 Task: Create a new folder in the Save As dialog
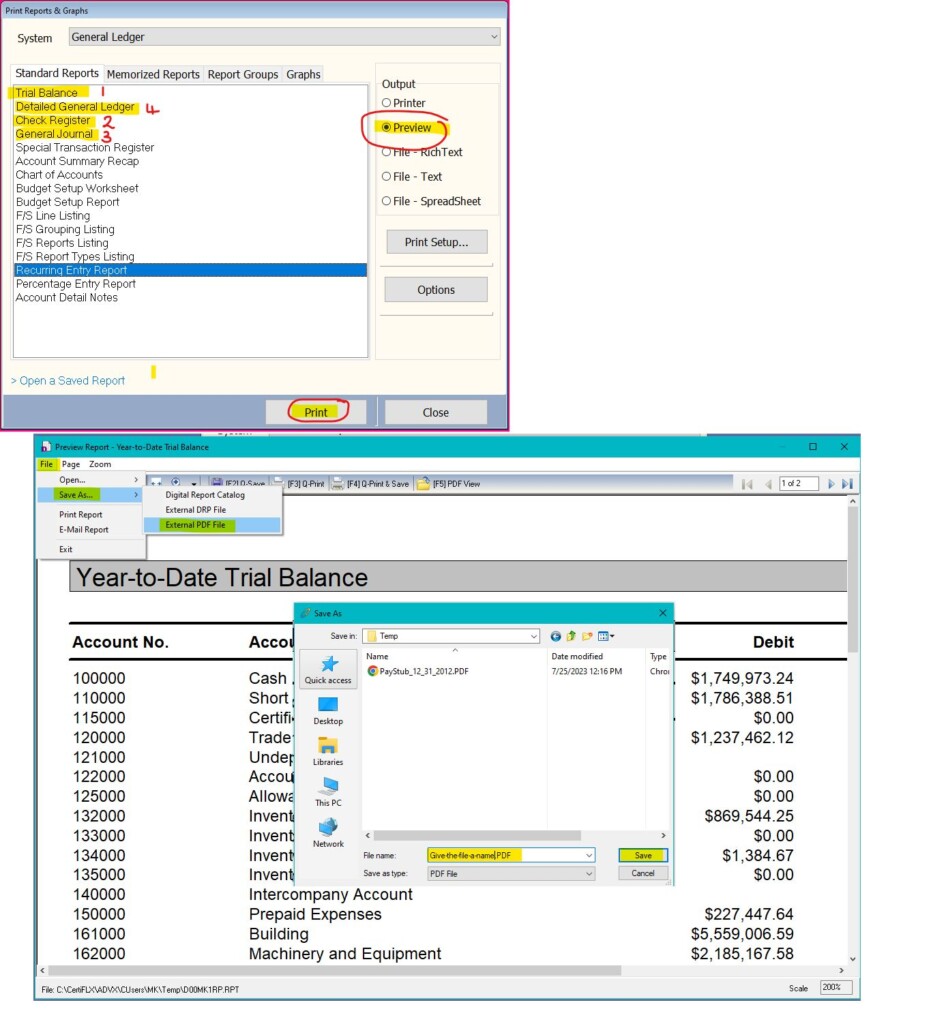pyautogui.click(x=587, y=636)
